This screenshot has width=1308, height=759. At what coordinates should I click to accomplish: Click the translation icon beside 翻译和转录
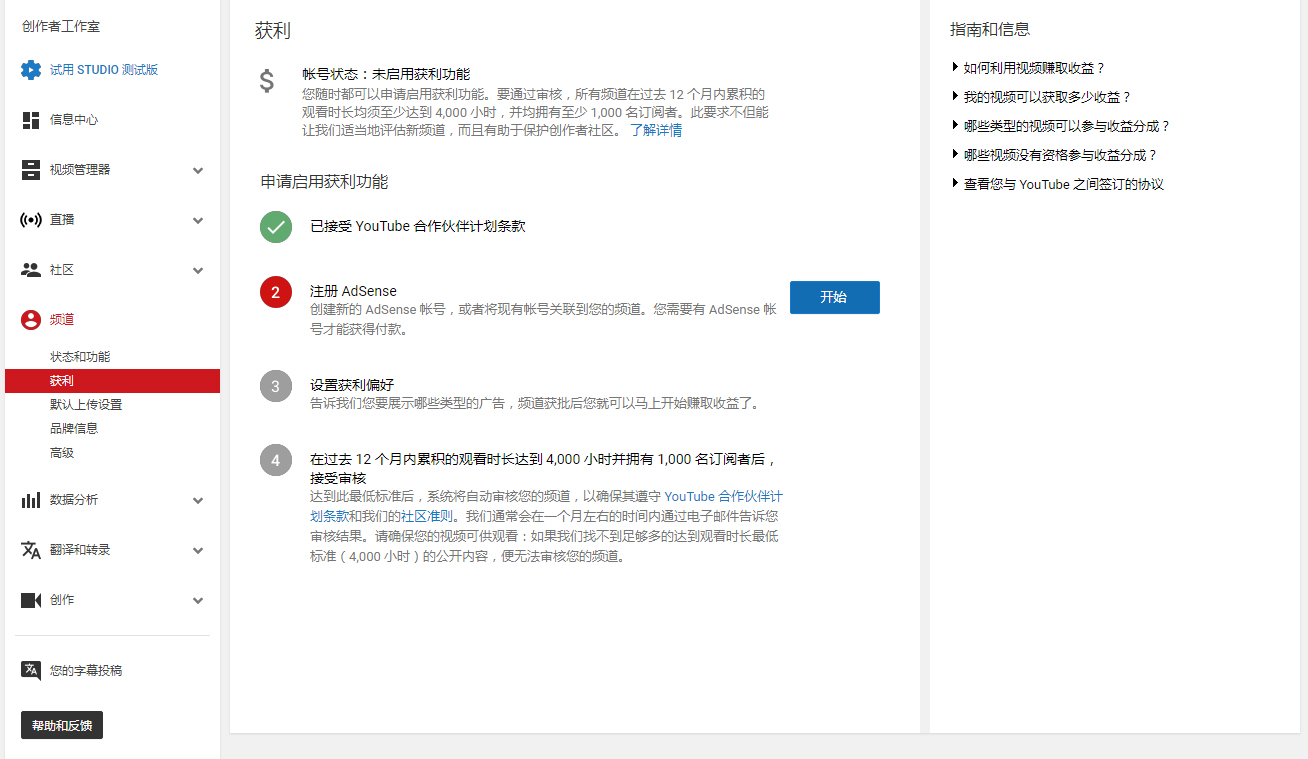[x=31, y=550]
